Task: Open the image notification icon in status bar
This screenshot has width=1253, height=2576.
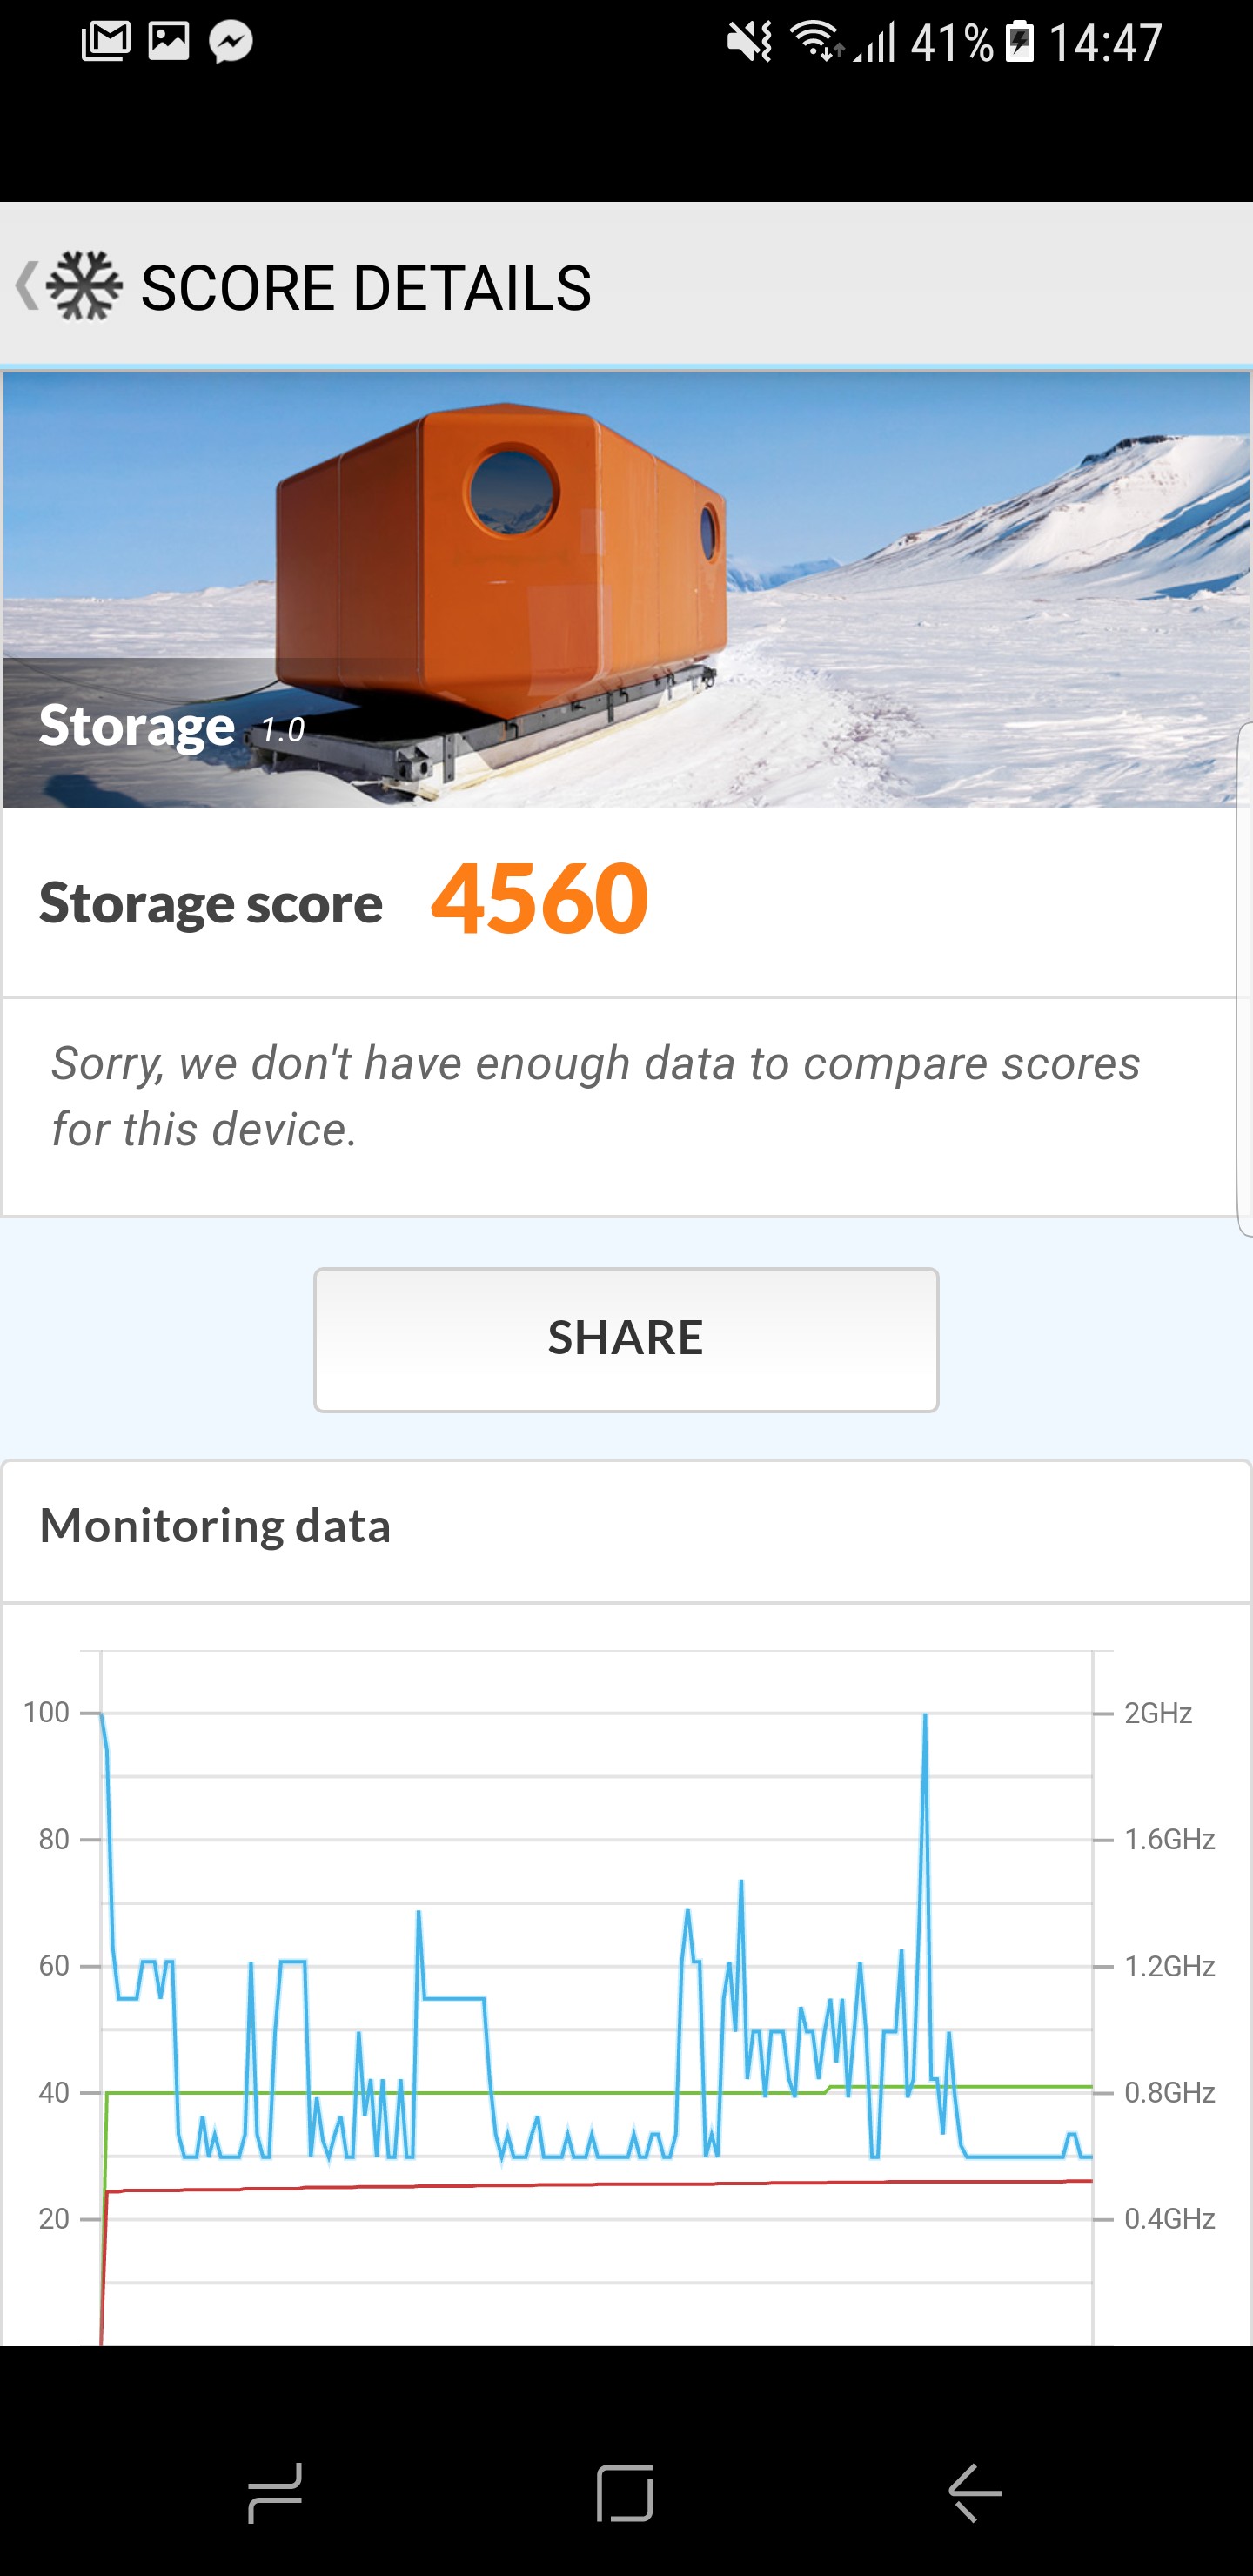Action: (168, 41)
